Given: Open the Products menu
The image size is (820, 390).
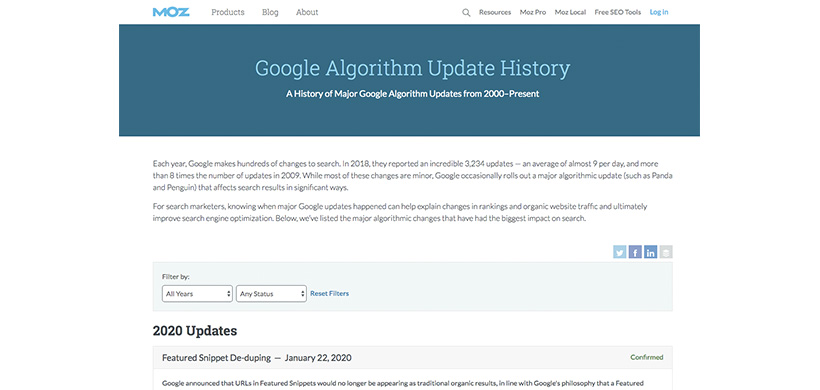Looking at the screenshot, I should (227, 12).
